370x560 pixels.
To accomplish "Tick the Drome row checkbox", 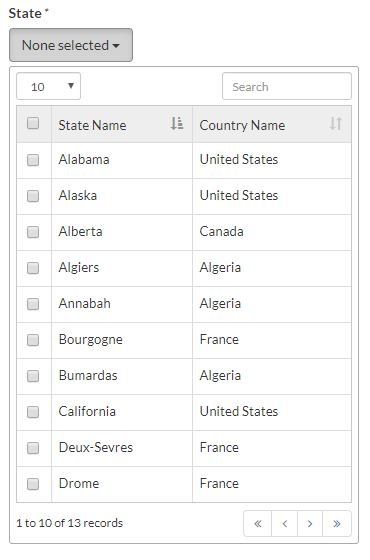I will 33,484.
